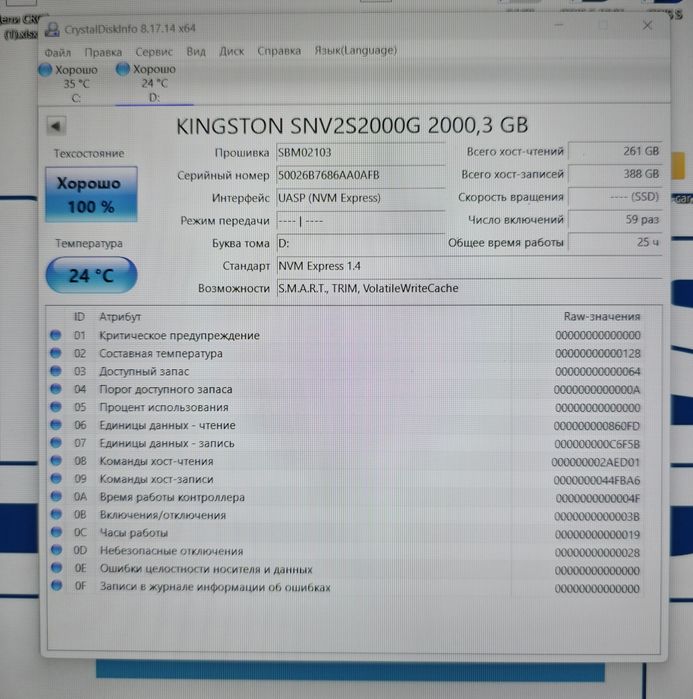Select the Составная температура row
This screenshot has height=699, width=693.
(x=346, y=354)
